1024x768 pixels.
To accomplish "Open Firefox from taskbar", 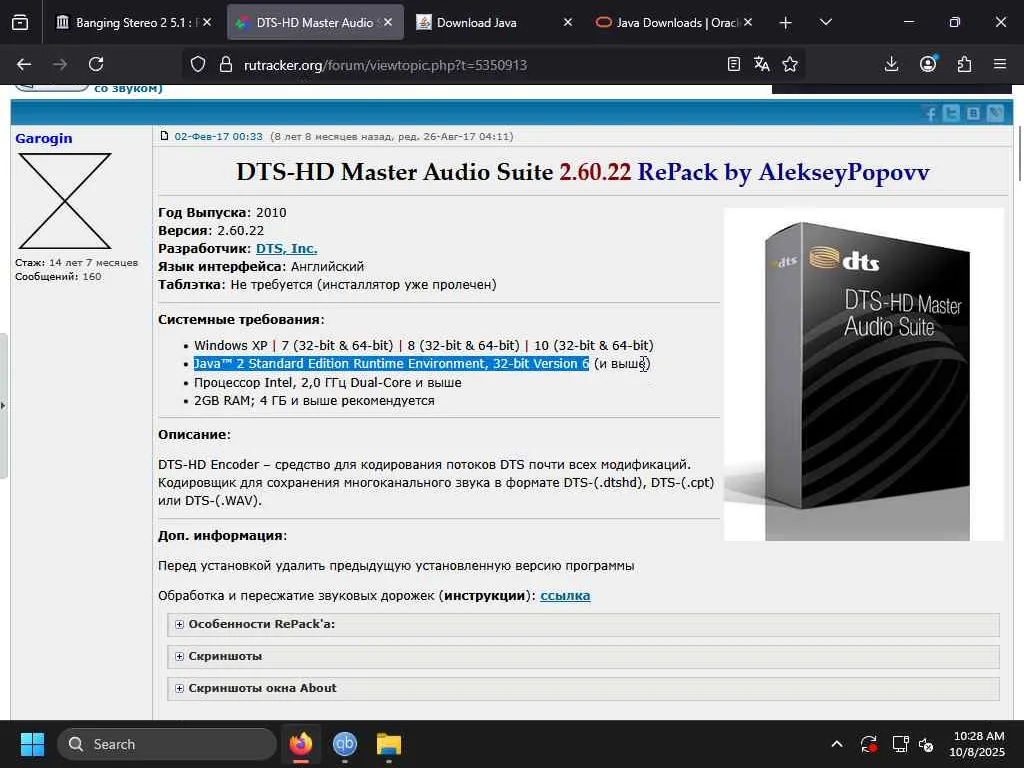I will pos(301,744).
